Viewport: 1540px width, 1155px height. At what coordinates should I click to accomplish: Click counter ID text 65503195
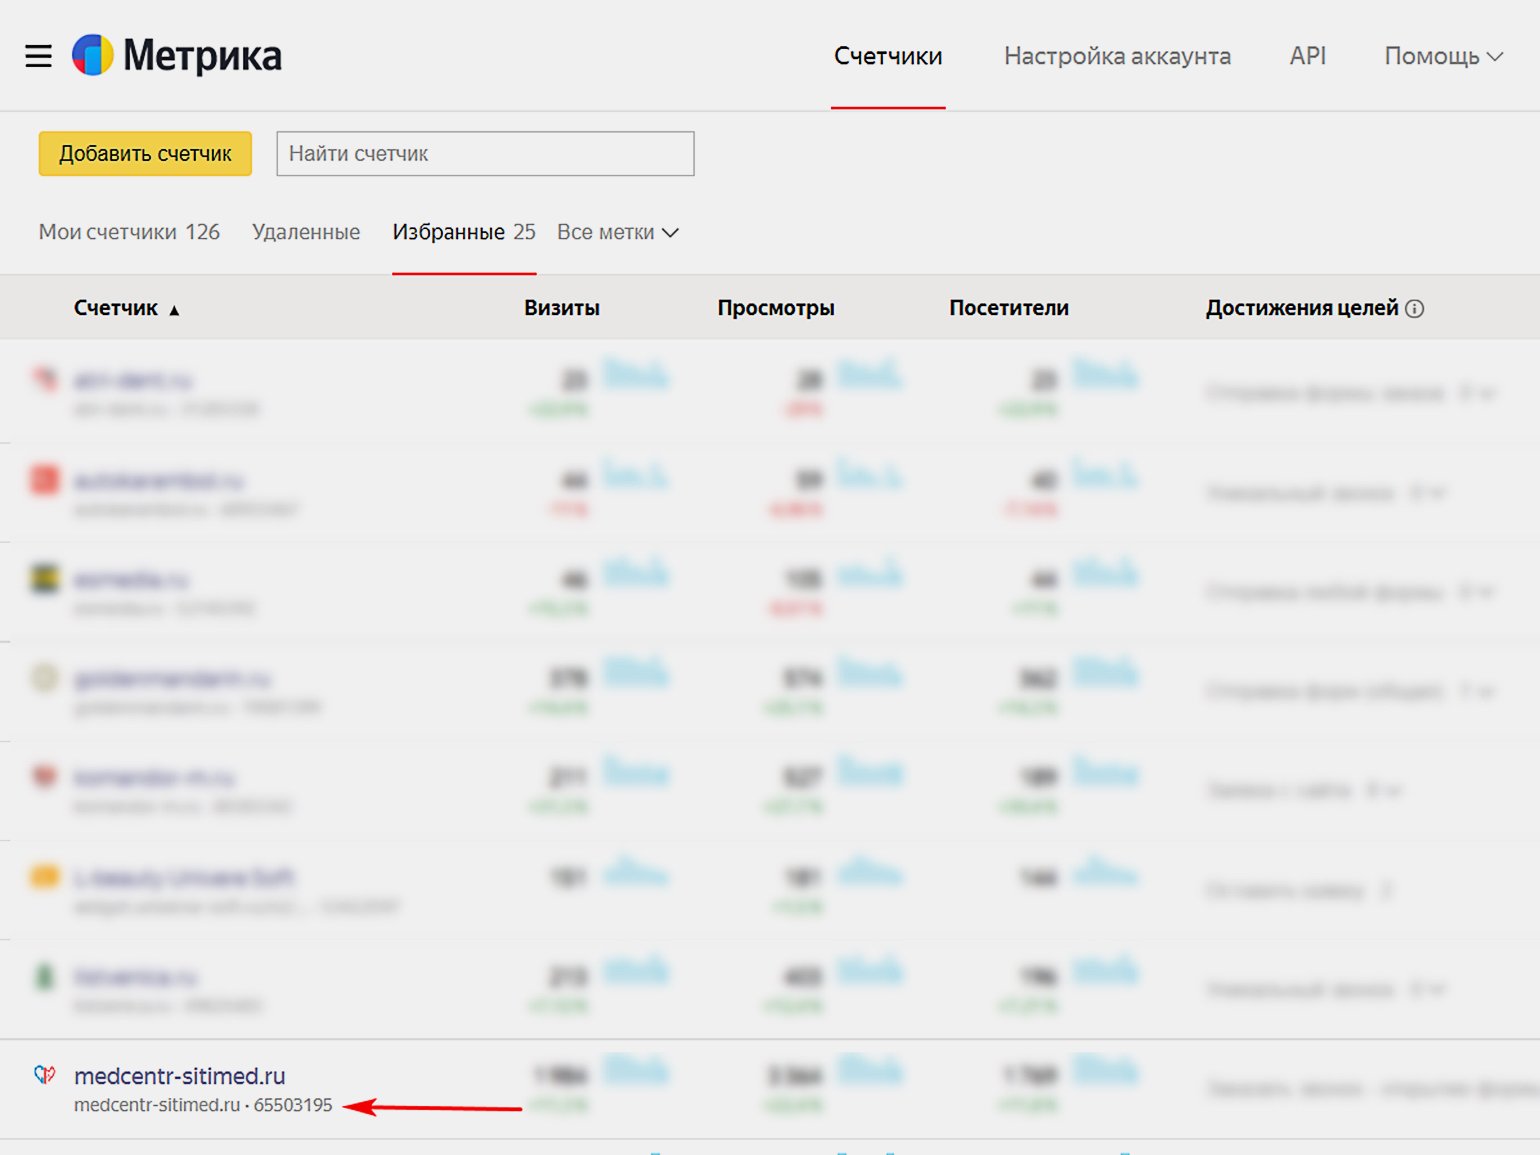pyautogui.click(x=293, y=1105)
